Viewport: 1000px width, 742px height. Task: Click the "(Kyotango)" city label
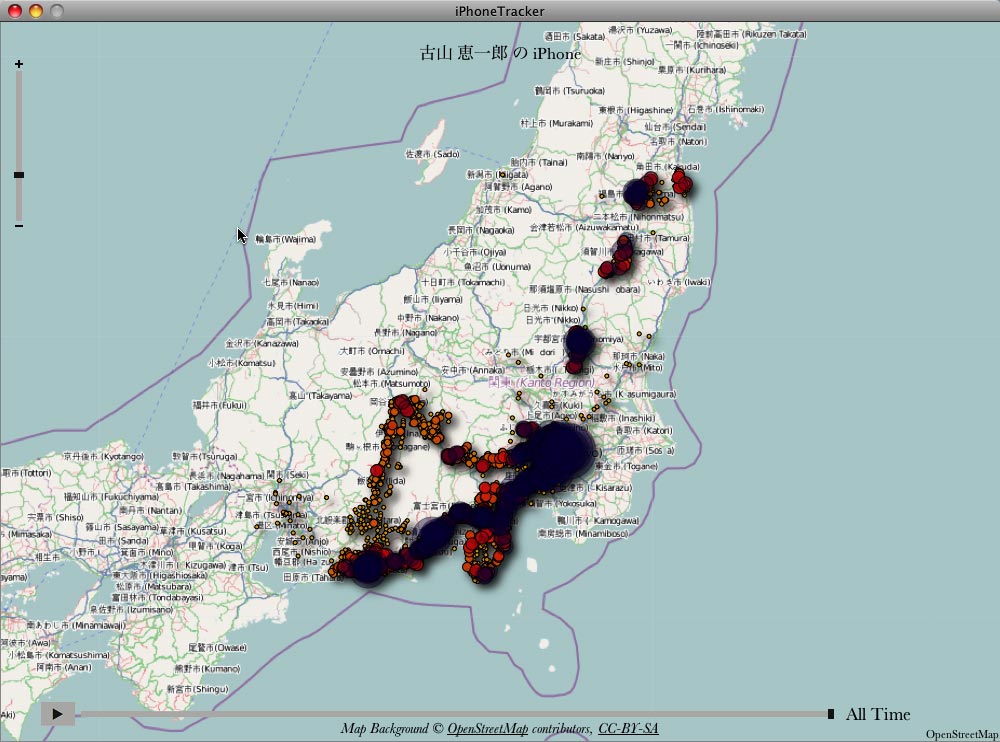121,456
